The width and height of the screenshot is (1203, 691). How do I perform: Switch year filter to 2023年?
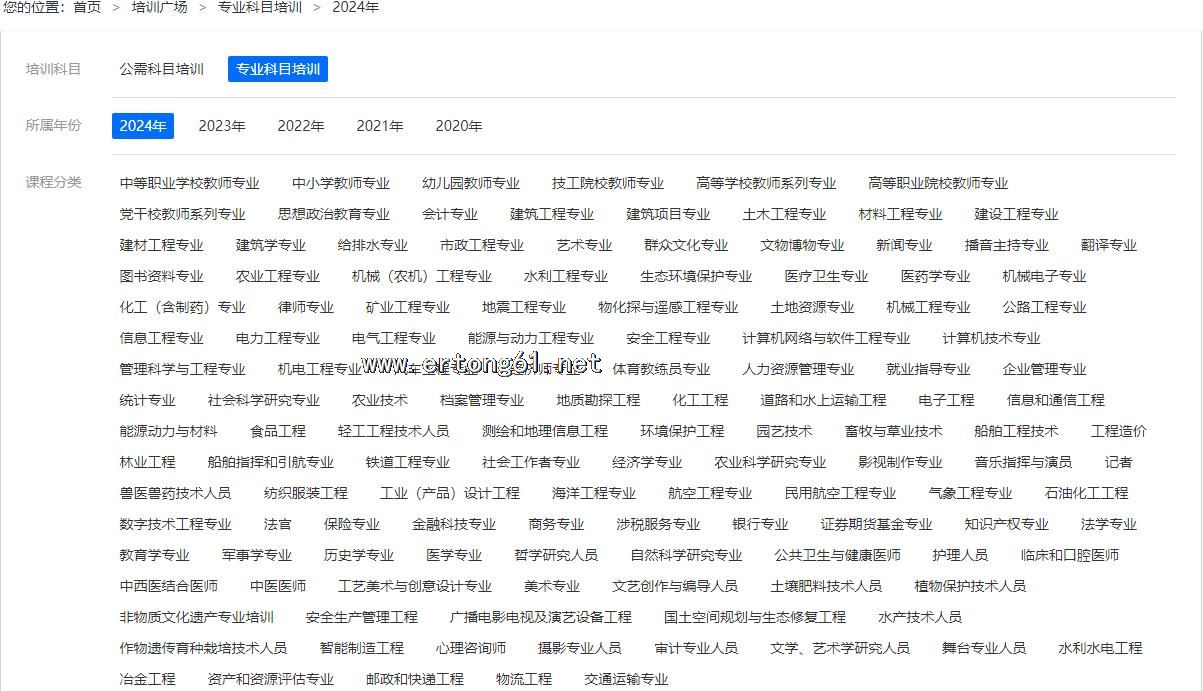[x=222, y=126]
